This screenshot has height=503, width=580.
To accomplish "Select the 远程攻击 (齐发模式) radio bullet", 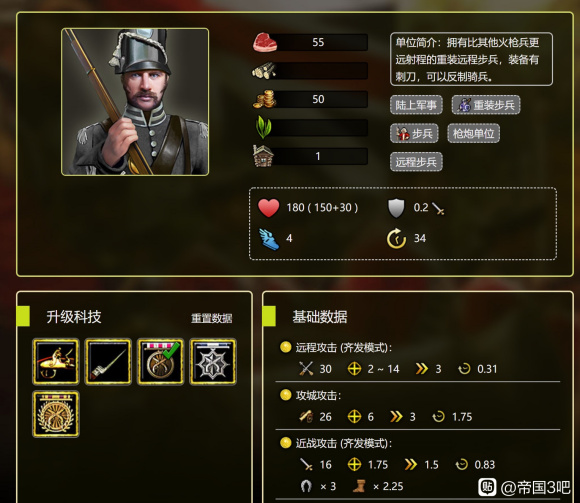I will 286,347.
